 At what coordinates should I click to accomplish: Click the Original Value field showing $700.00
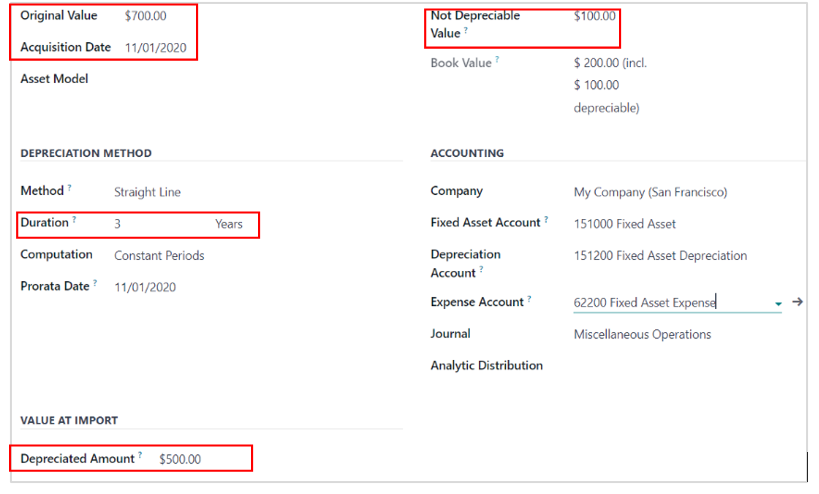(146, 16)
